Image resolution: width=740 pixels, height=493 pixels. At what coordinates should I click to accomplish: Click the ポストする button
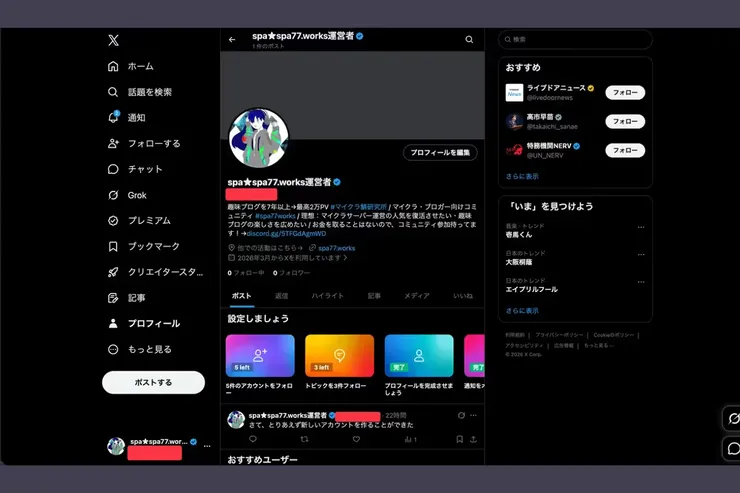[x=153, y=382]
